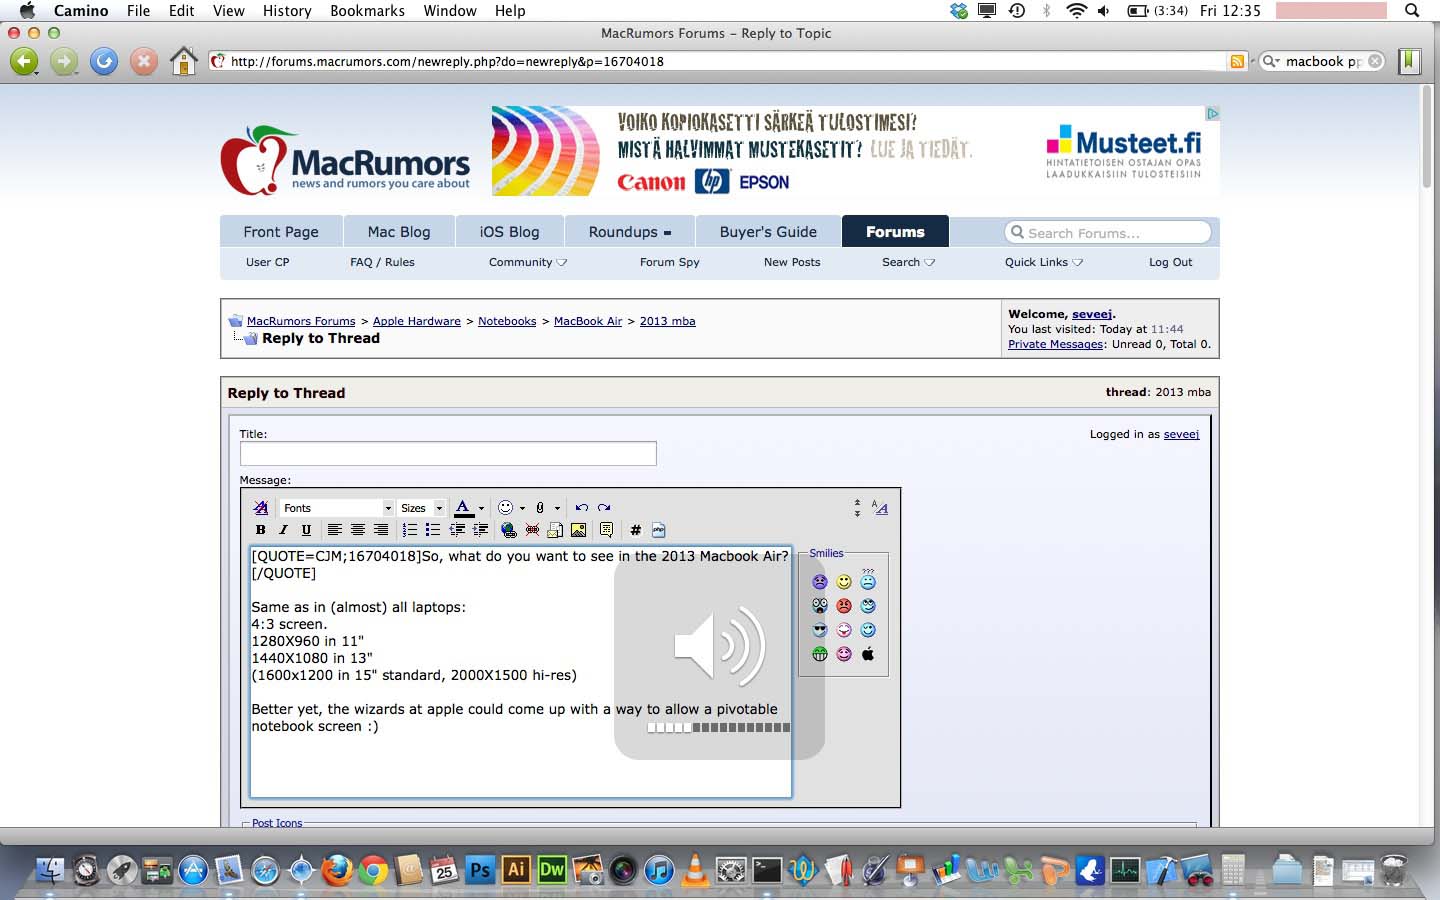Wrap selection in CODE tags (# icon)

(635, 530)
